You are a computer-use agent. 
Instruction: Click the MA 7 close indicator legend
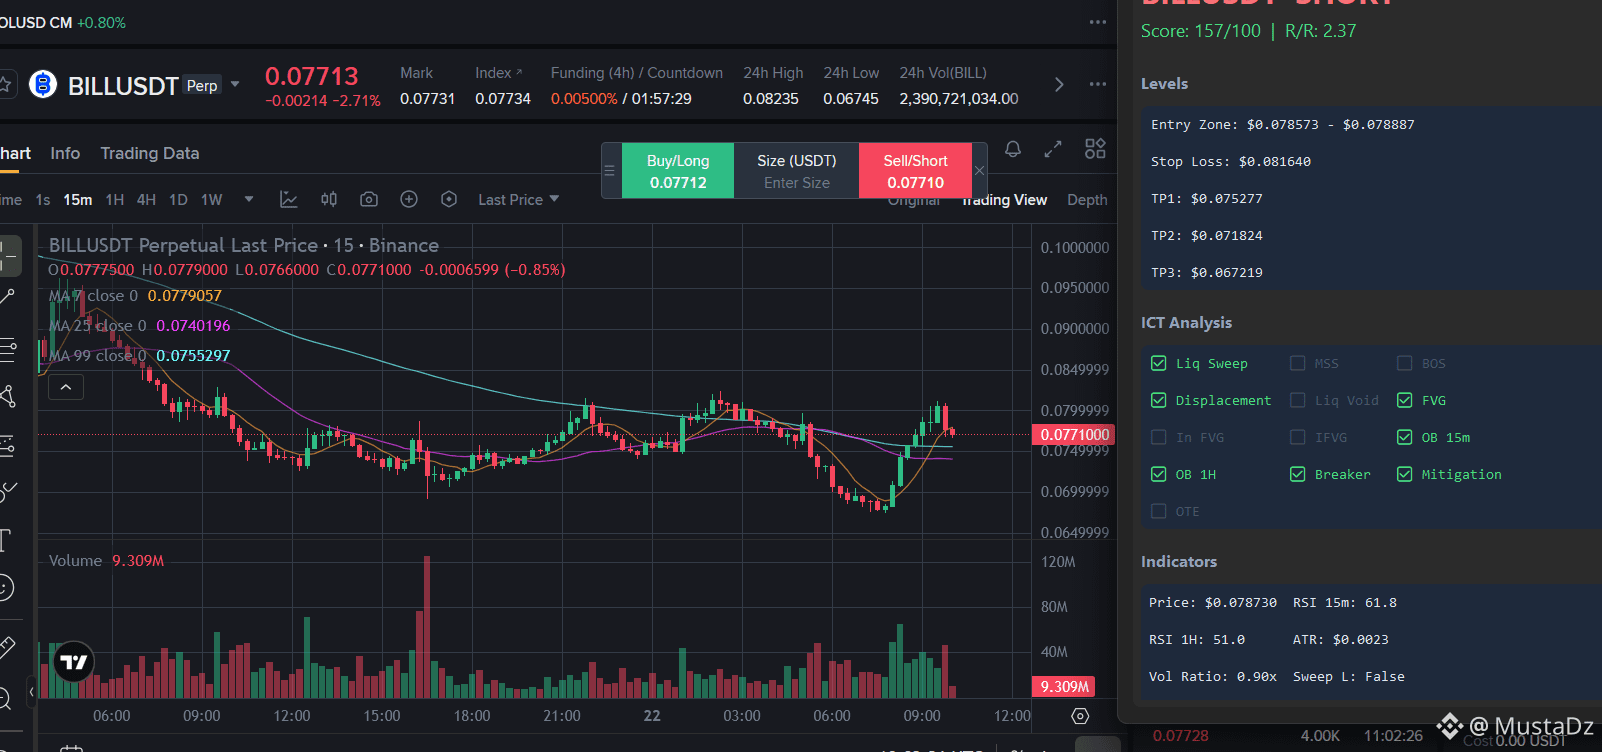coord(135,296)
